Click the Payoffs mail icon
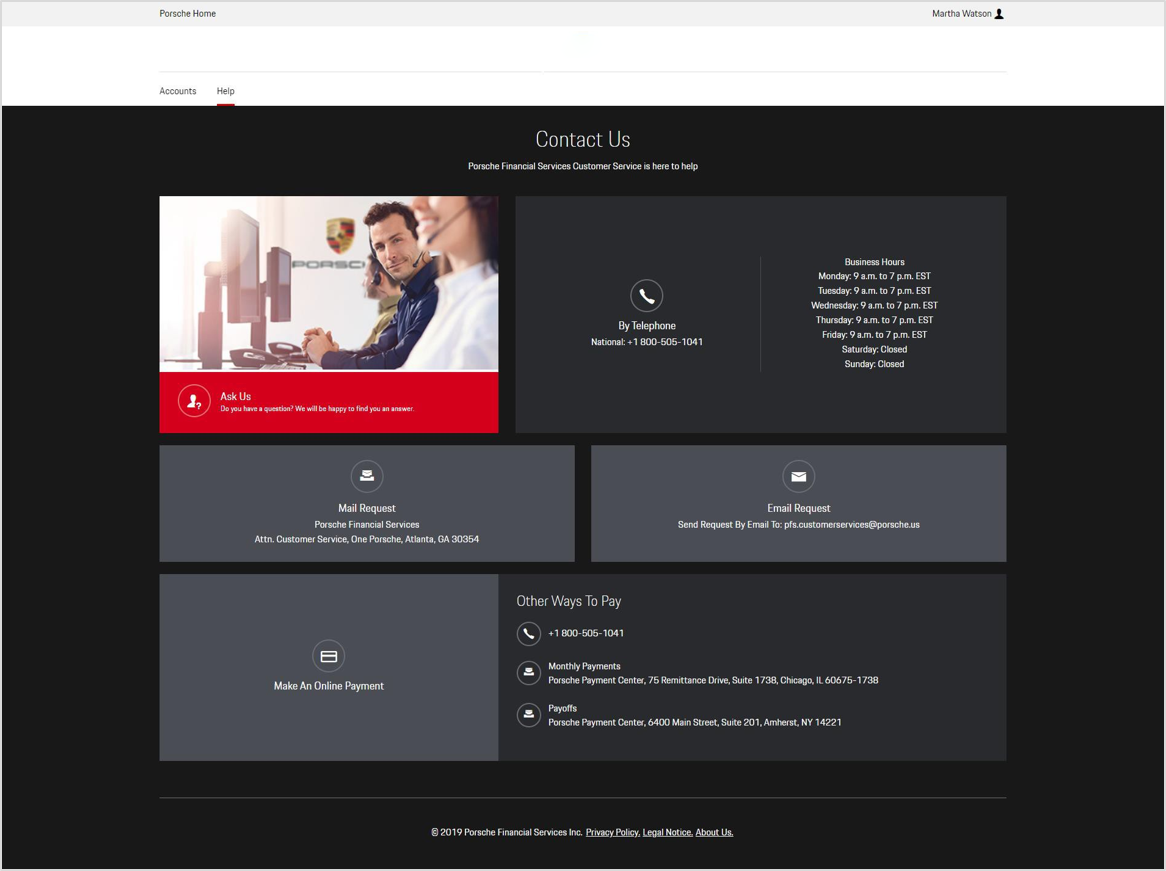Screen dimensions: 1166x871 click(x=529, y=715)
